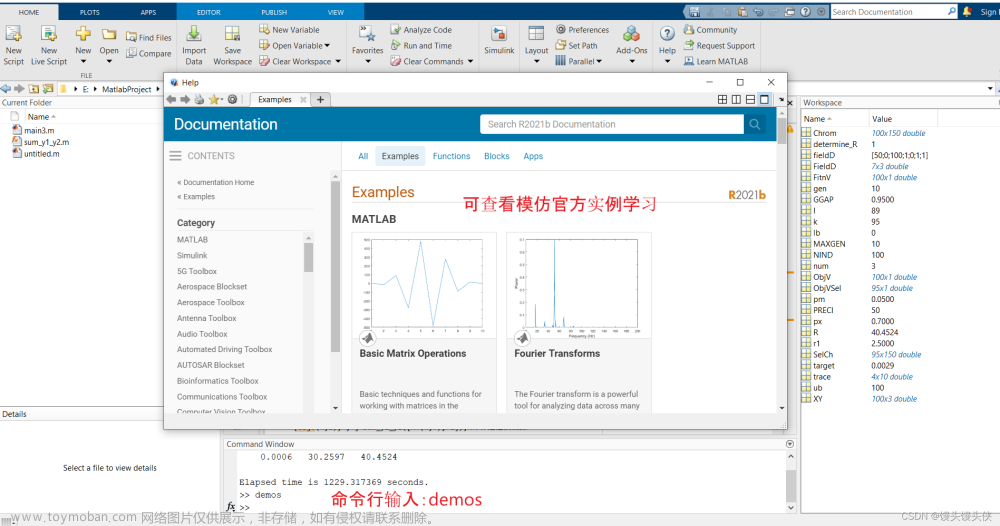The image size is (1000, 526).
Task: Expand Clear Commands dropdown
Action: point(471,62)
